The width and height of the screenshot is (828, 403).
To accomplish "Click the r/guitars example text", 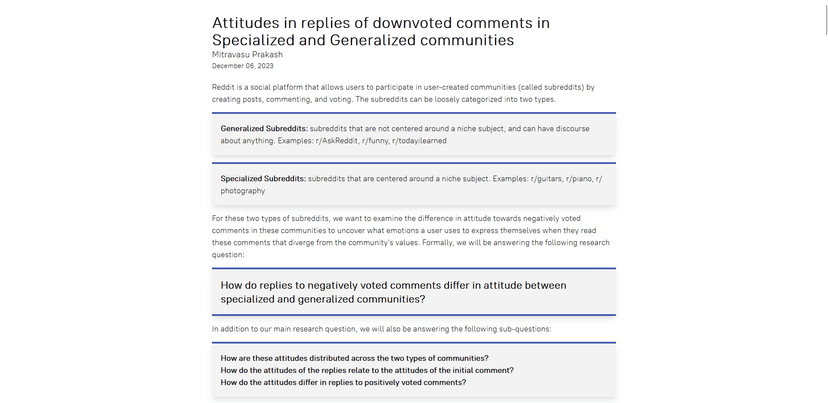I will (546, 179).
